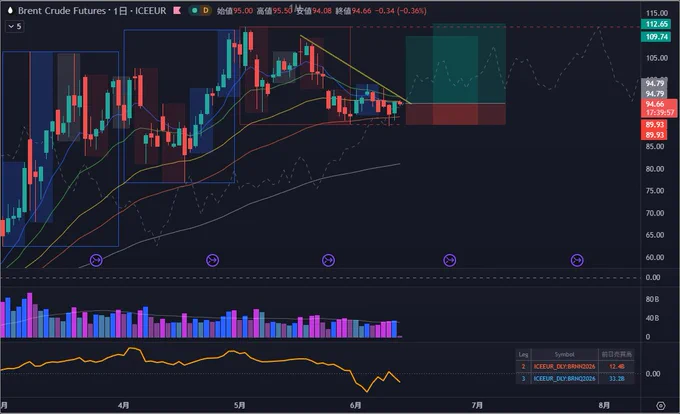Click the event marker icon just before 4月
680x414 pixels.
coord(96,260)
